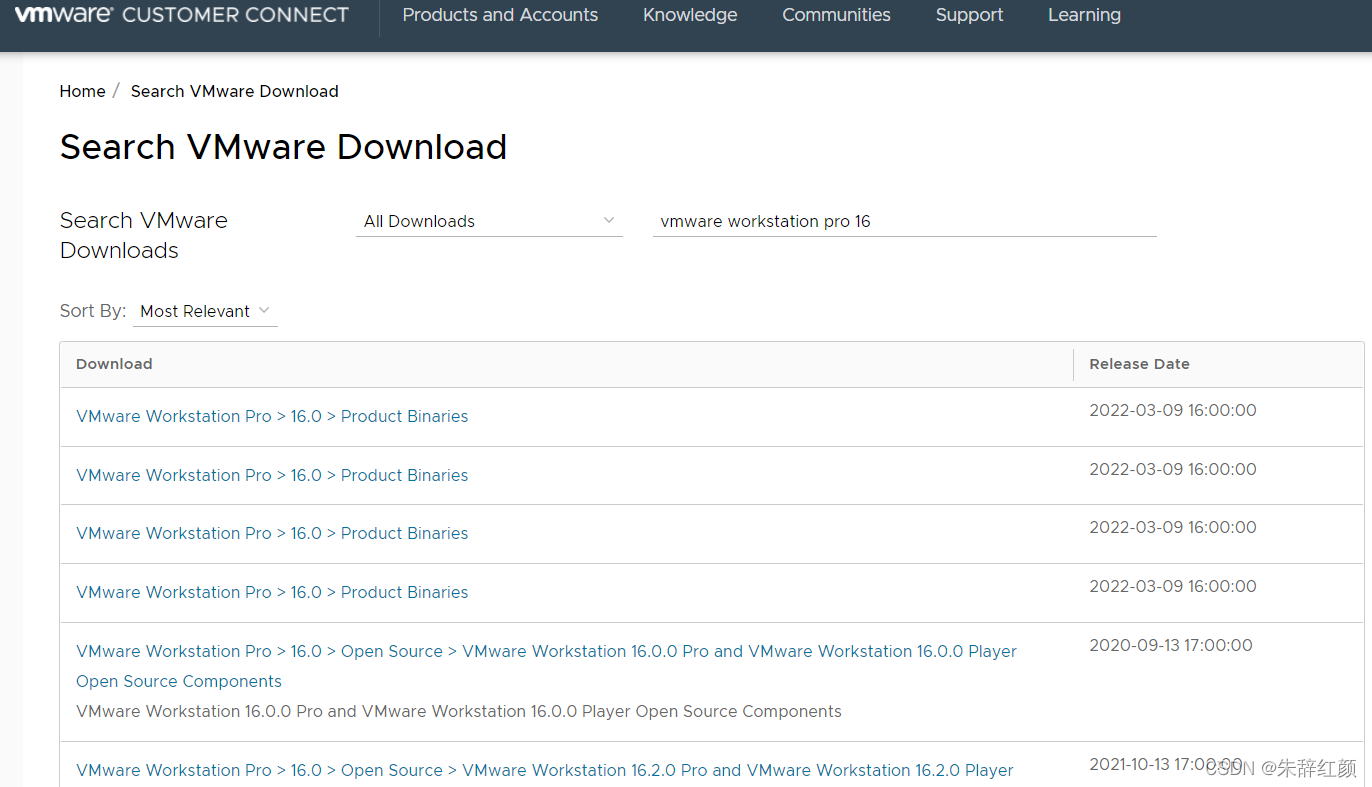Click the VMware Customer Connect logo
The height and width of the screenshot is (787, 1372).
pyautogui.click(x=181, y=15)
